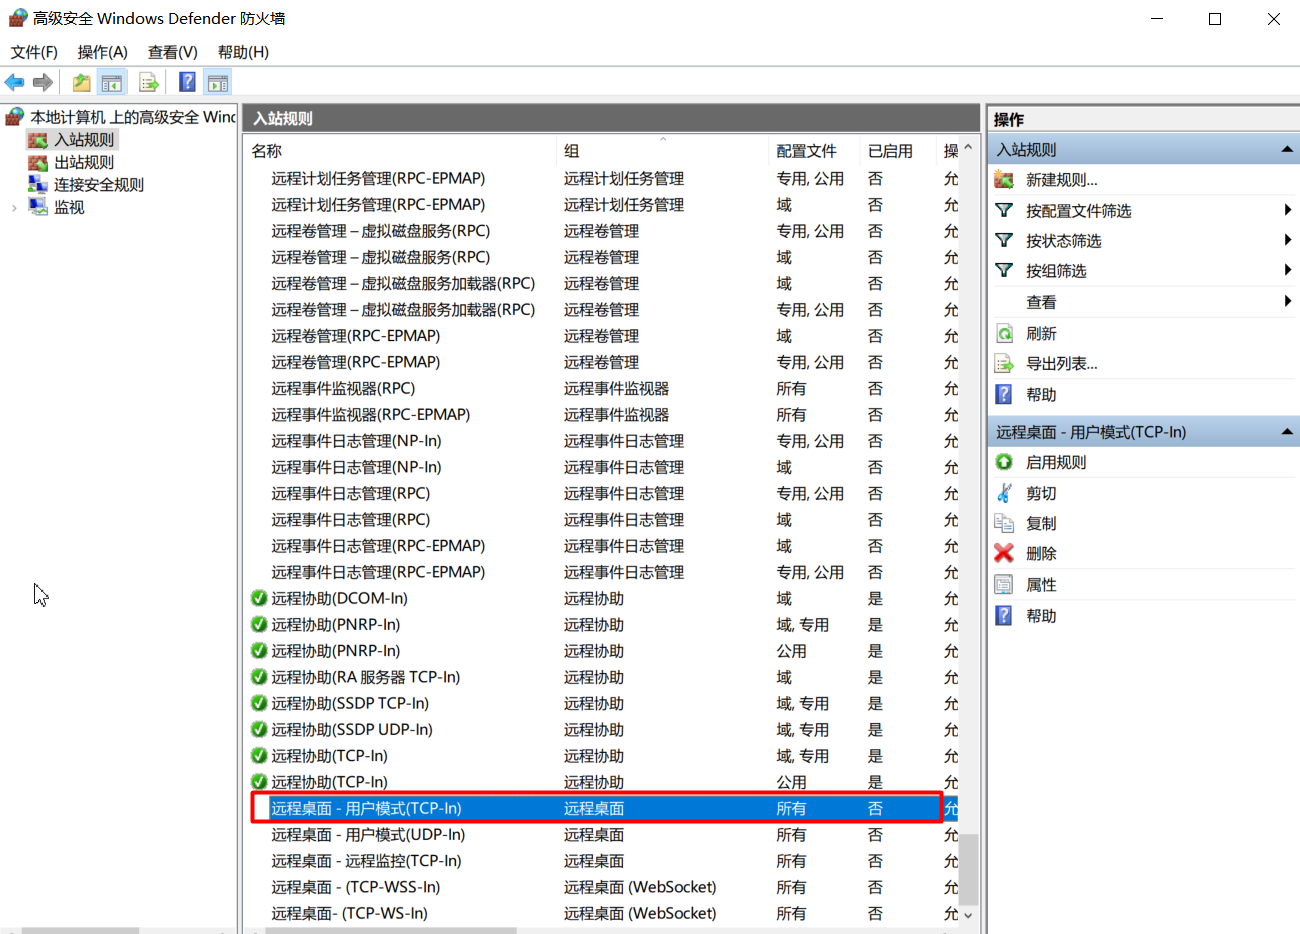1300x934 pixels.
Task: Click the Export list toolbar icon
Action: pos(149,82)
